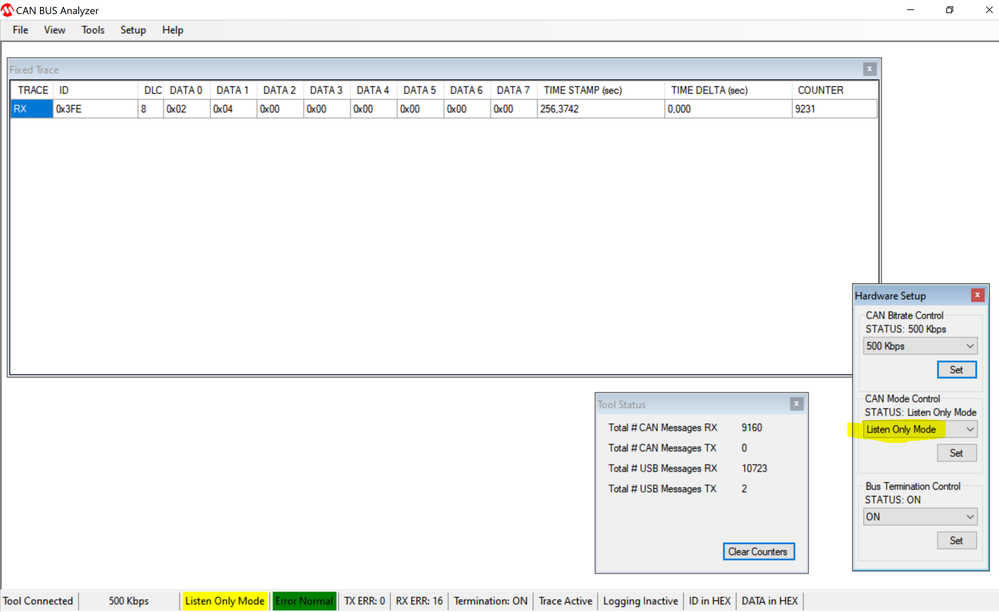999x612 pixels.
Task: Click Total USB Messages RX value 10723
Action: click(x=754, y=468)
